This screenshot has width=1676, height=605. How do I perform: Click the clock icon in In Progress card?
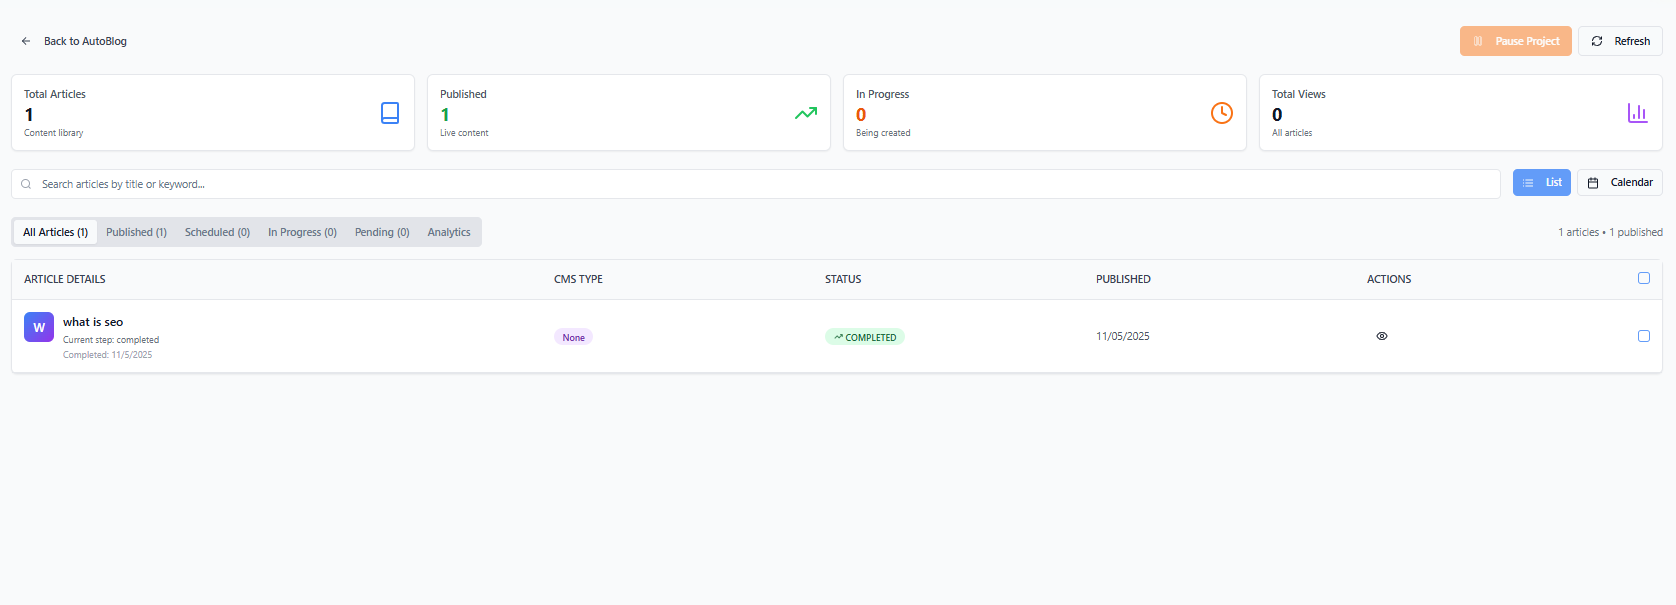[1222, 113]
